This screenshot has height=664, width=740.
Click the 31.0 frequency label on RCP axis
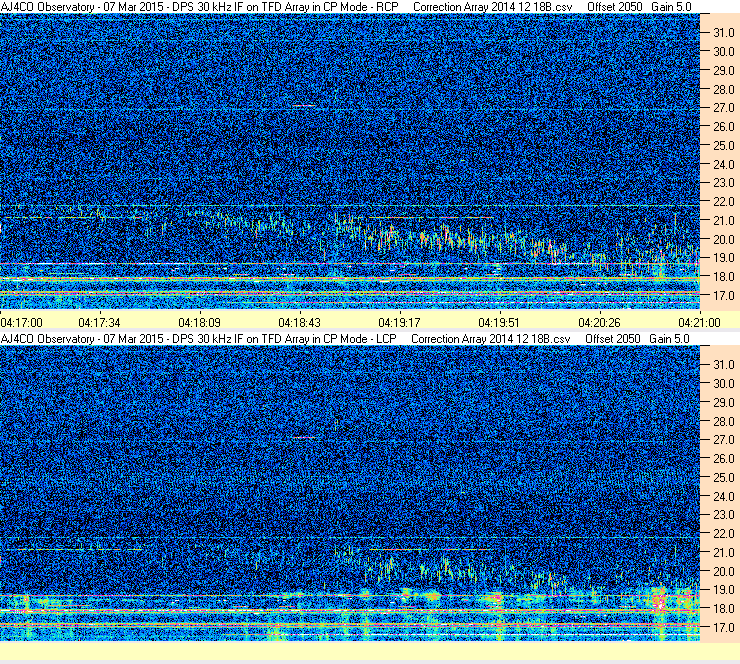pyautogui.click(x=723, y=33)
